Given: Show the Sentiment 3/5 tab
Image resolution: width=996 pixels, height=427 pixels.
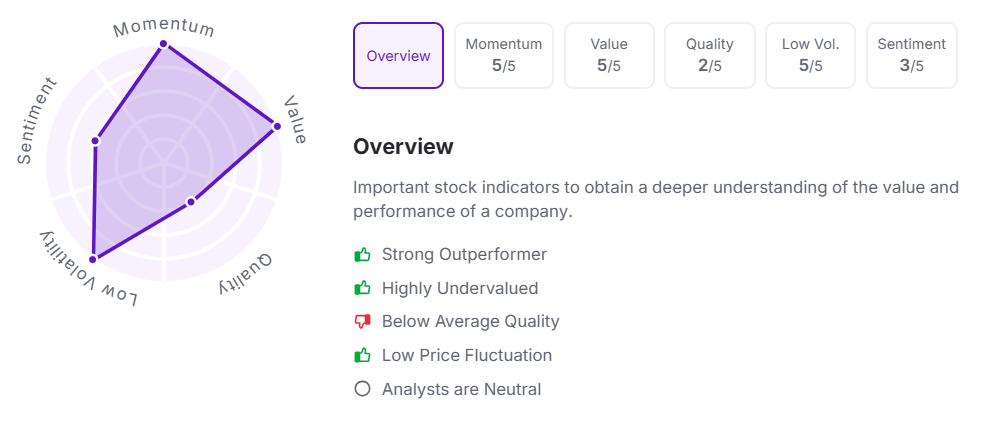Looking at the screenshot, I should tap(911, 56).
